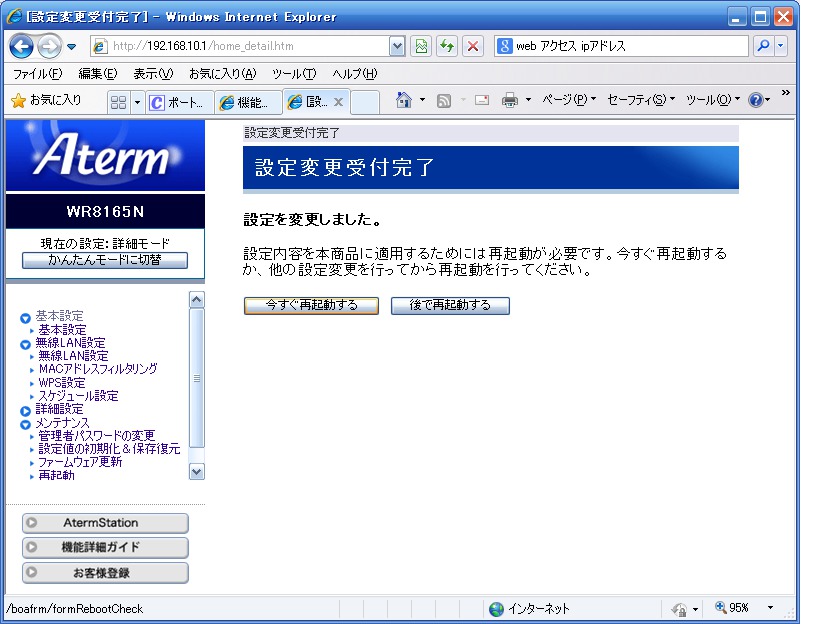This screenshot has width=822, height=624.
Task: Close the active 設... tab
Action: tap(339, 102)
